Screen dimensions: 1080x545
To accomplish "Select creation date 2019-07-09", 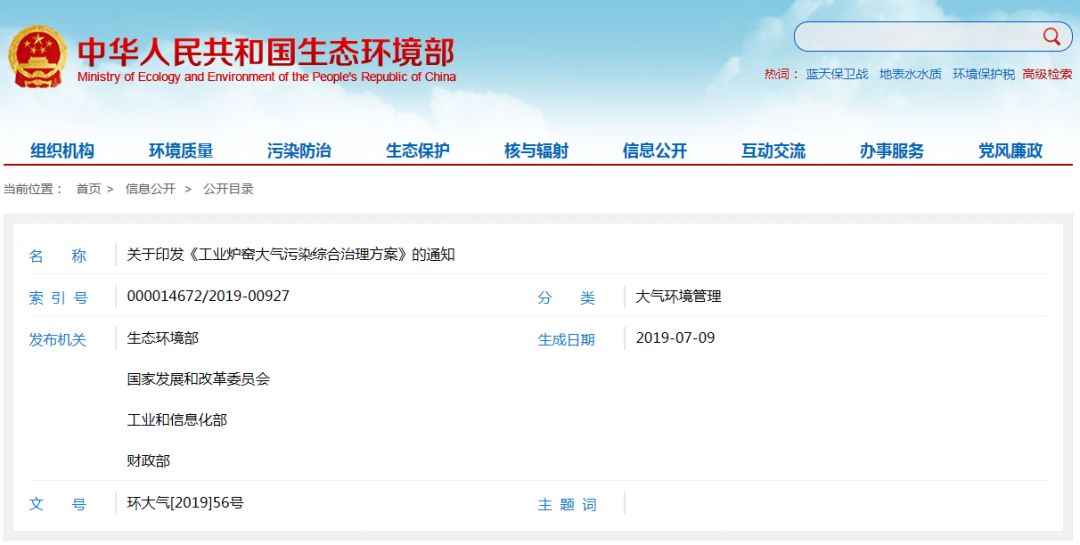I will pyautogui.click(x=675, y=338).
